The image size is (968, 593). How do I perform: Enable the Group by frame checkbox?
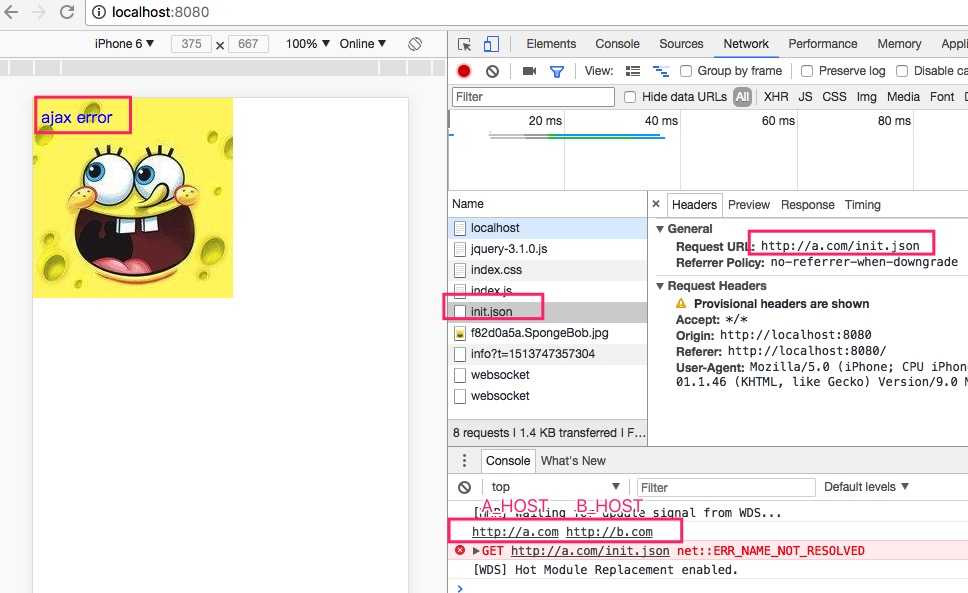686,71
